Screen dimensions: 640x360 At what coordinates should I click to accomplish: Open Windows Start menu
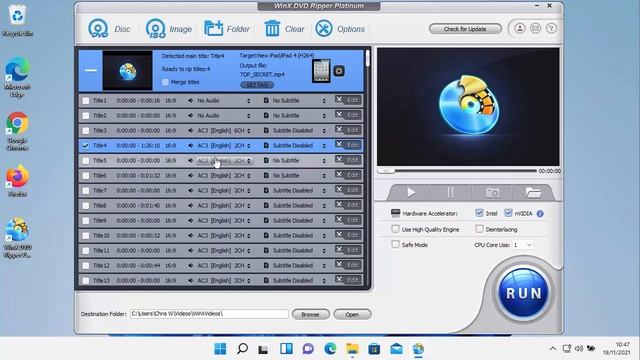[x=220, y=349]
